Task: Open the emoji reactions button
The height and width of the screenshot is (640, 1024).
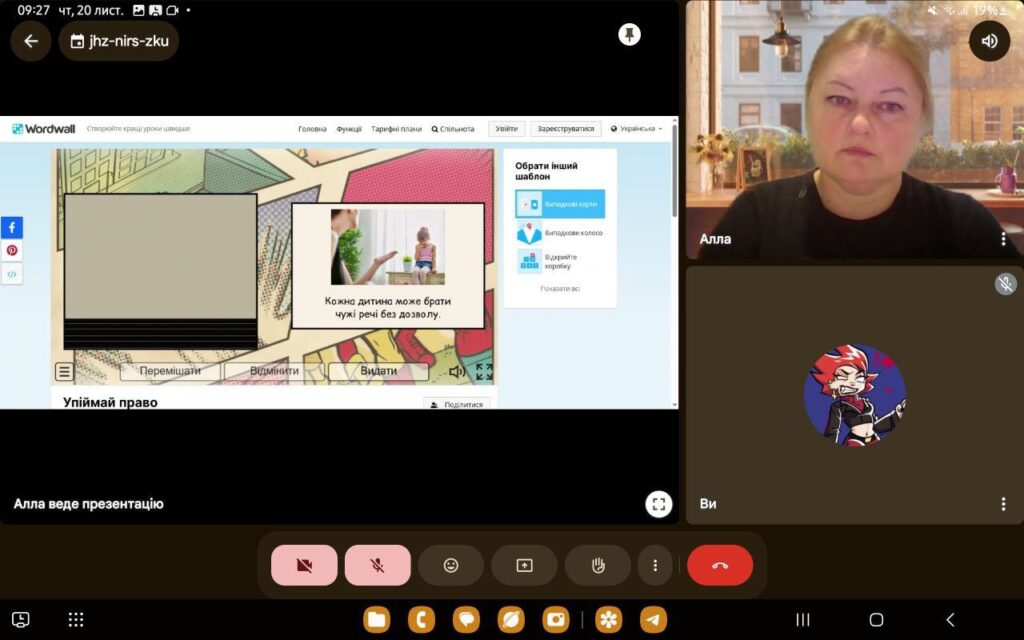Action: point(451,565)
